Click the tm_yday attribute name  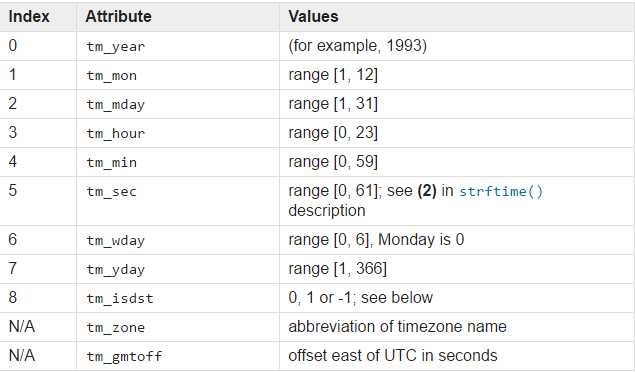click(x=115, y=270)
